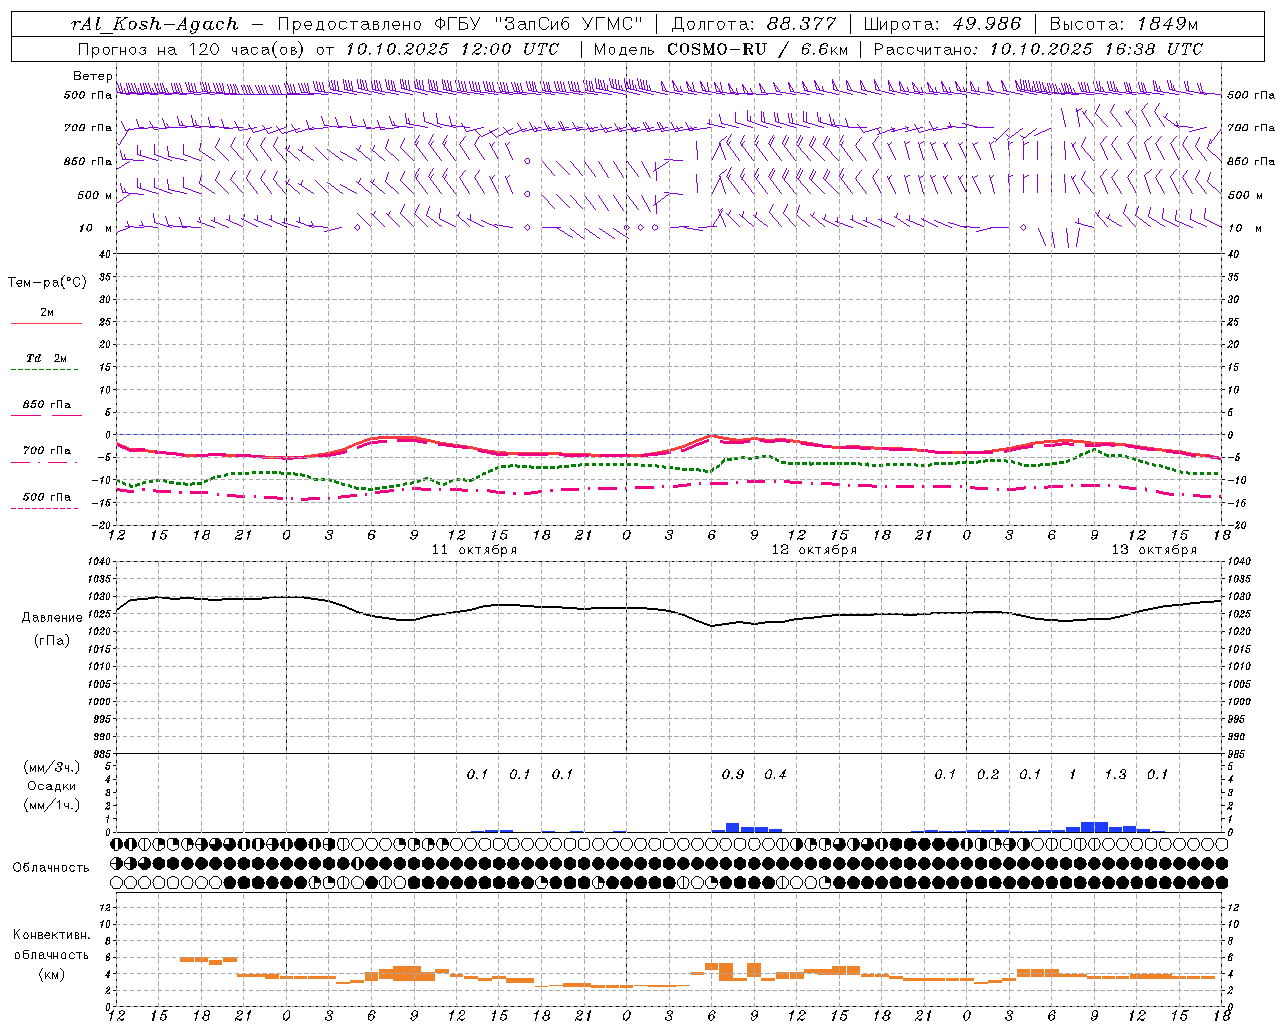Image resolution: width=1280 pixels, height=1024 pixels.
Task: Click the Облачность cloud cover label
Action: pos(51,868)
